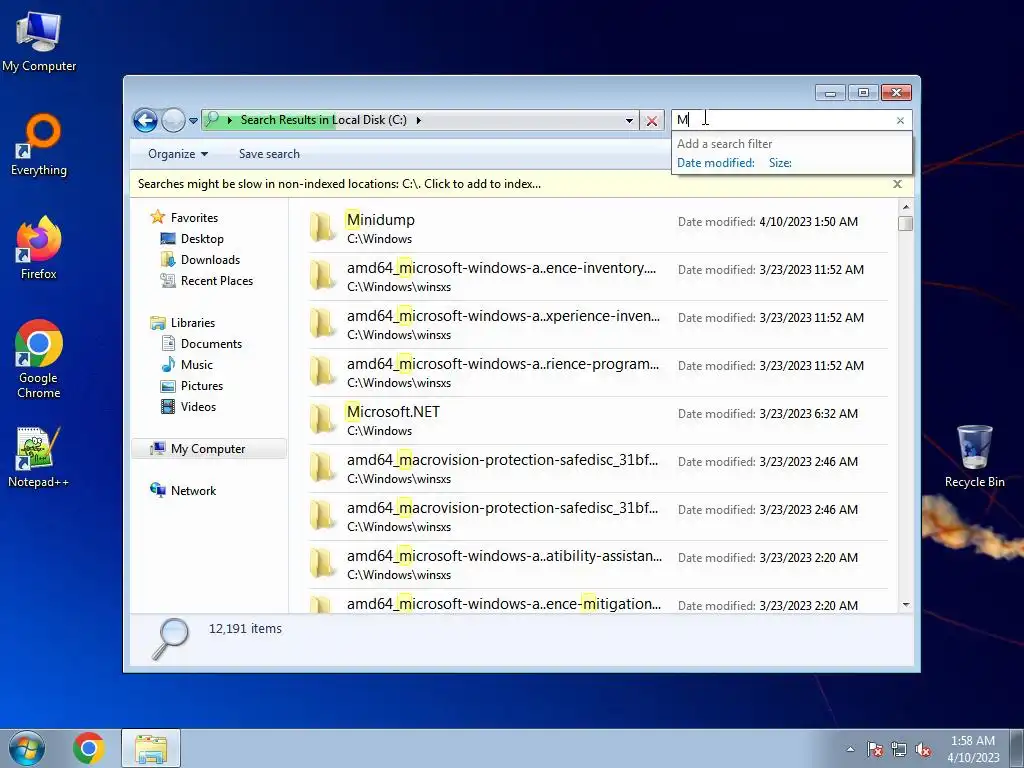The image size is (1024, 768).
Task: Click inside the search input field
Action: pyautogui.click(x=784, y=120)
